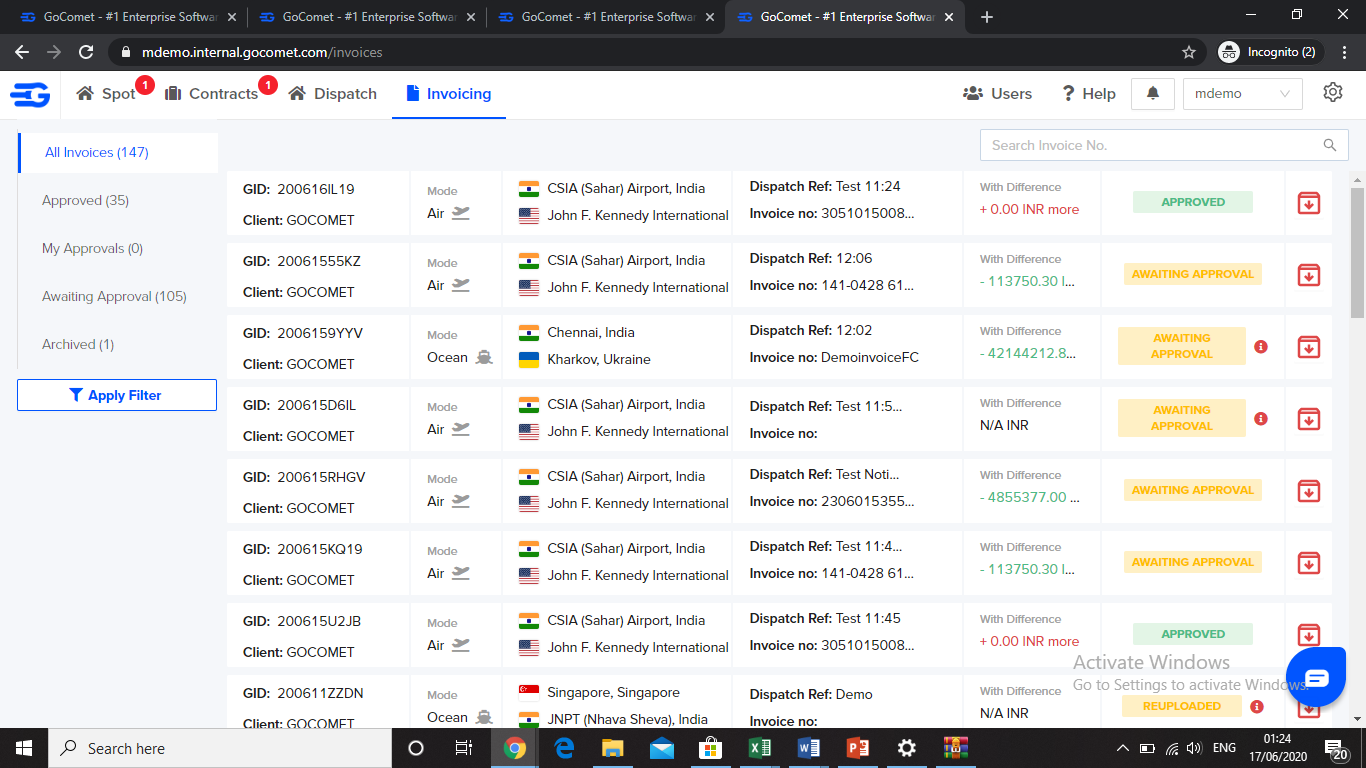Open Help page
The width and height of the screenshot is (1366, 768).
coord(1088,94)
